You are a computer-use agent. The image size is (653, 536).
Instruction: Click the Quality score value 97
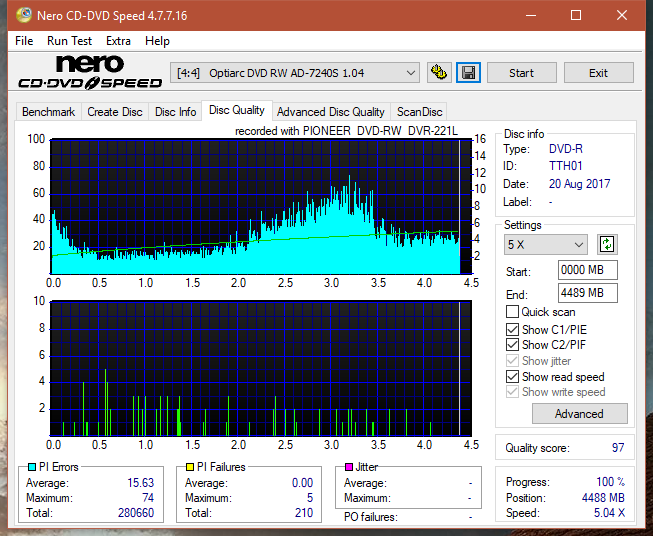point(618,448)
